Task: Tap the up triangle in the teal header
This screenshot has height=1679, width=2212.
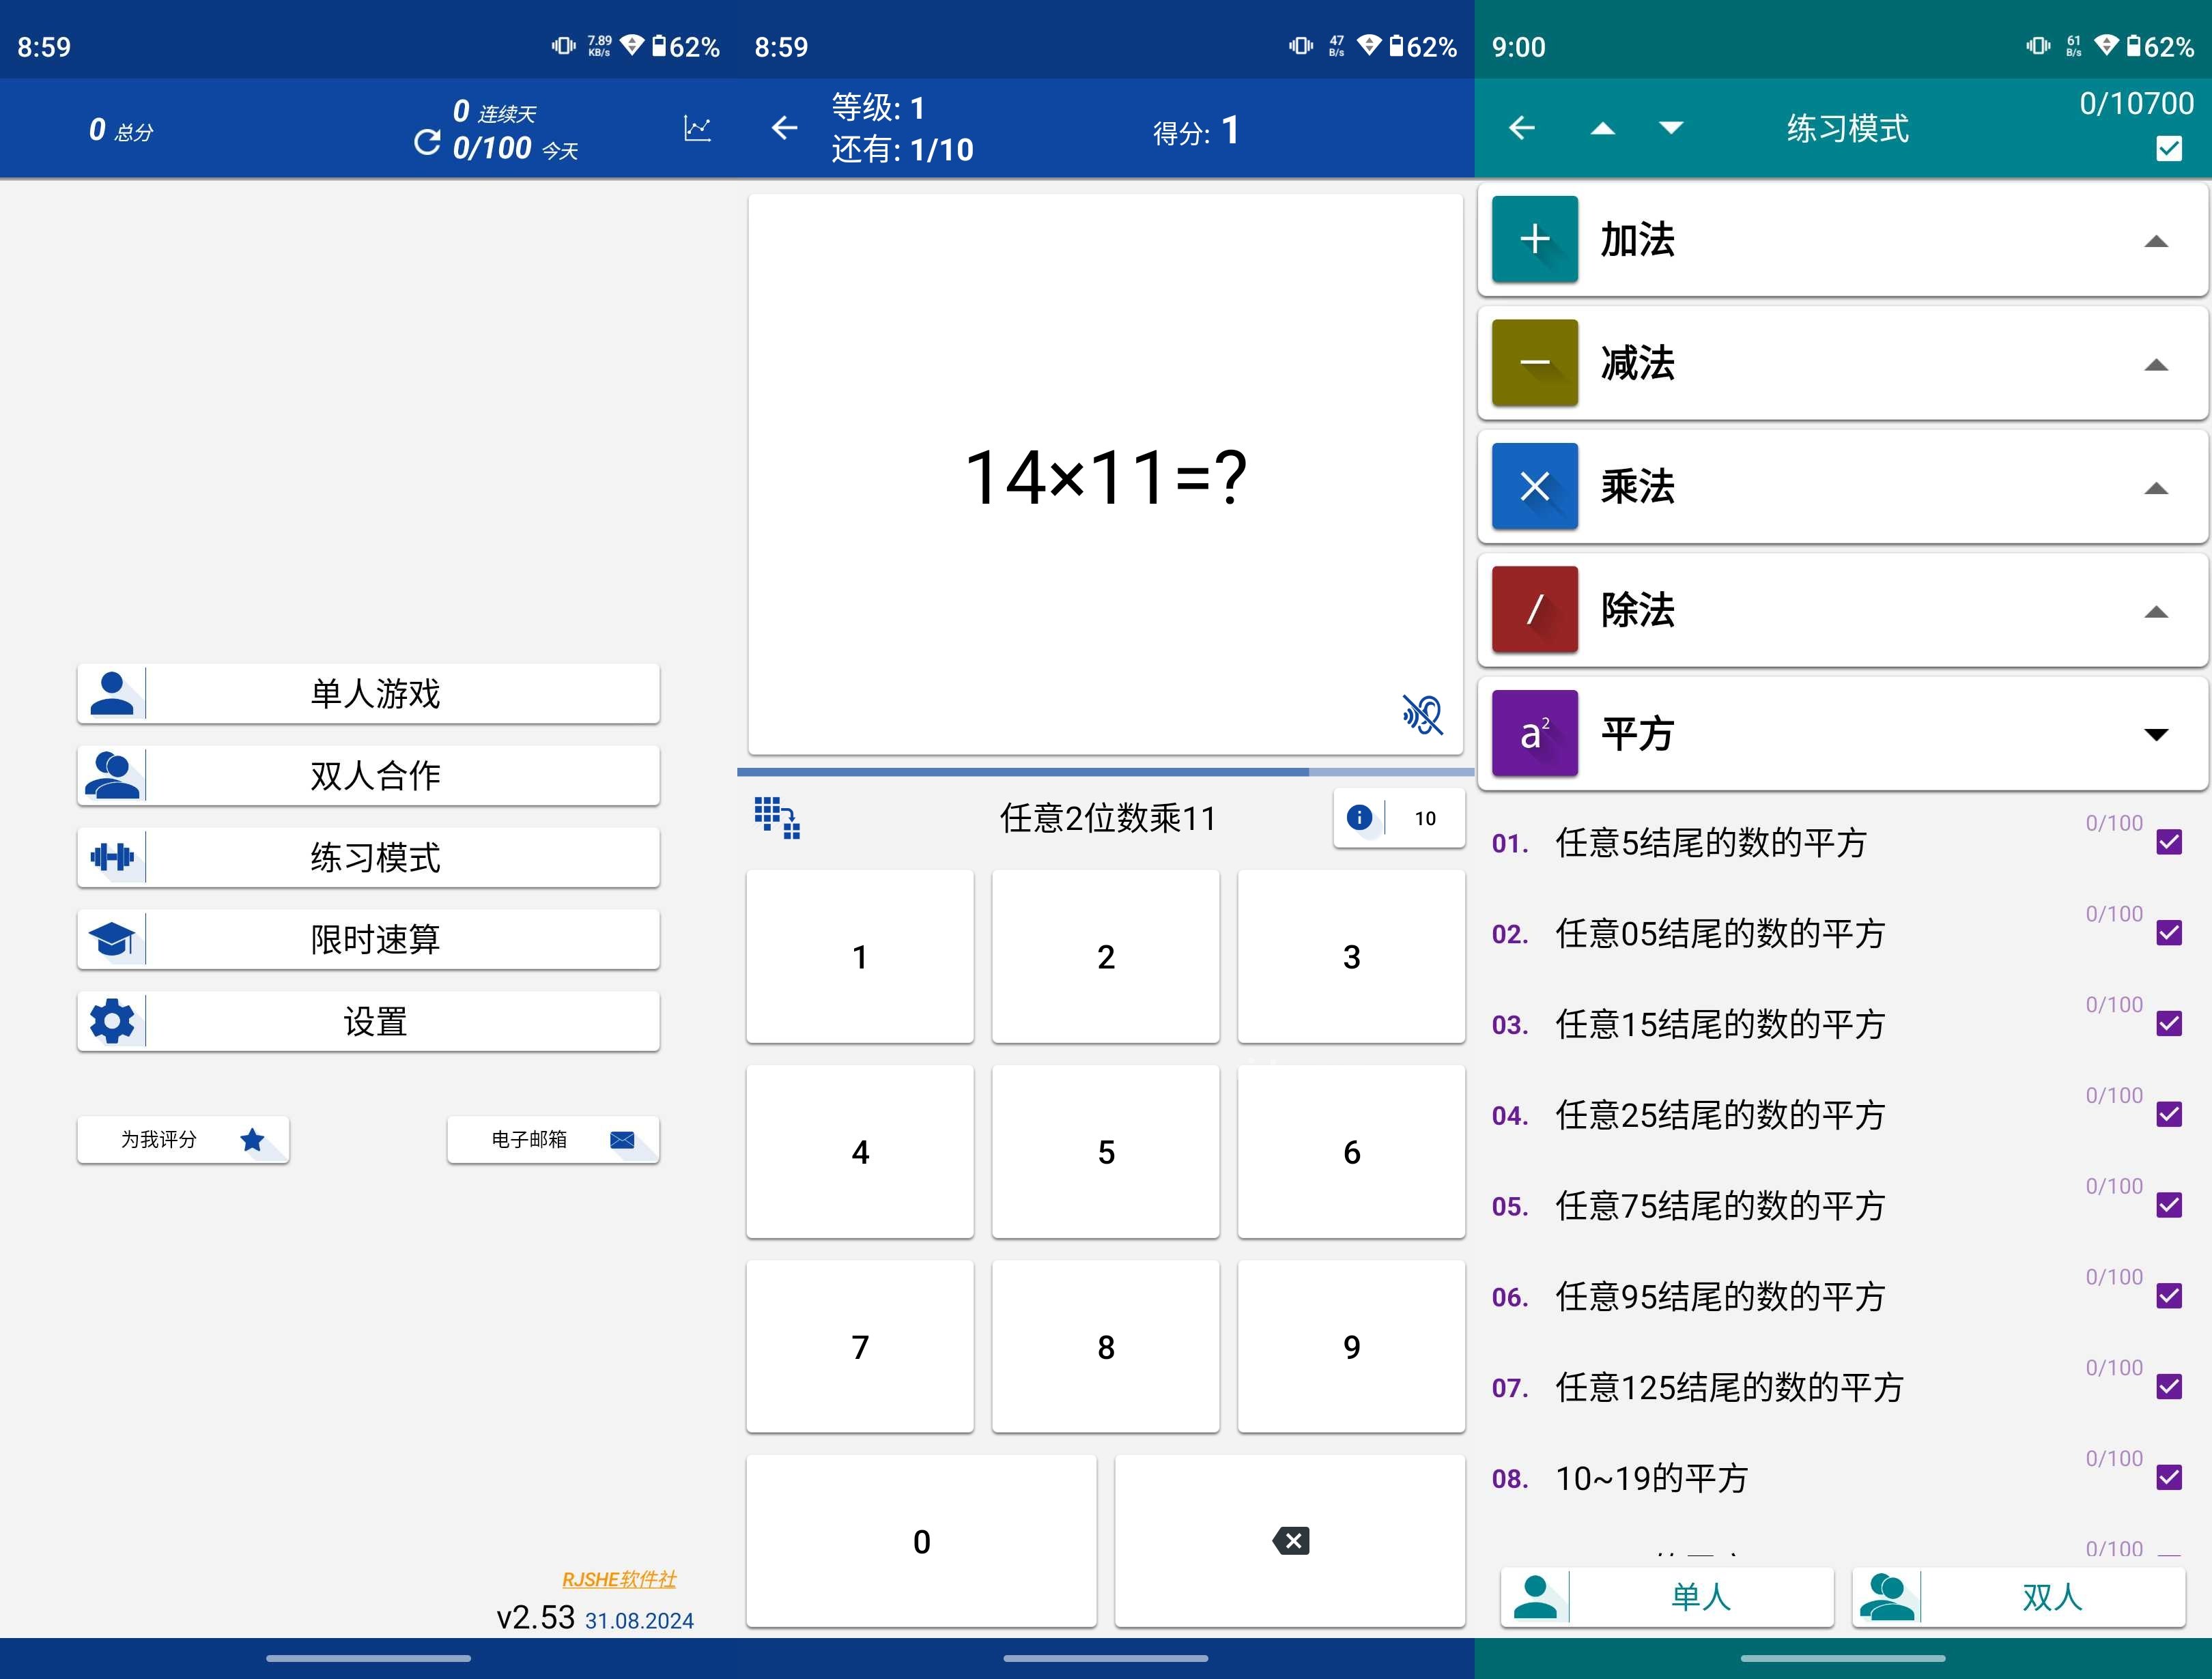Action: [1603, 128]
